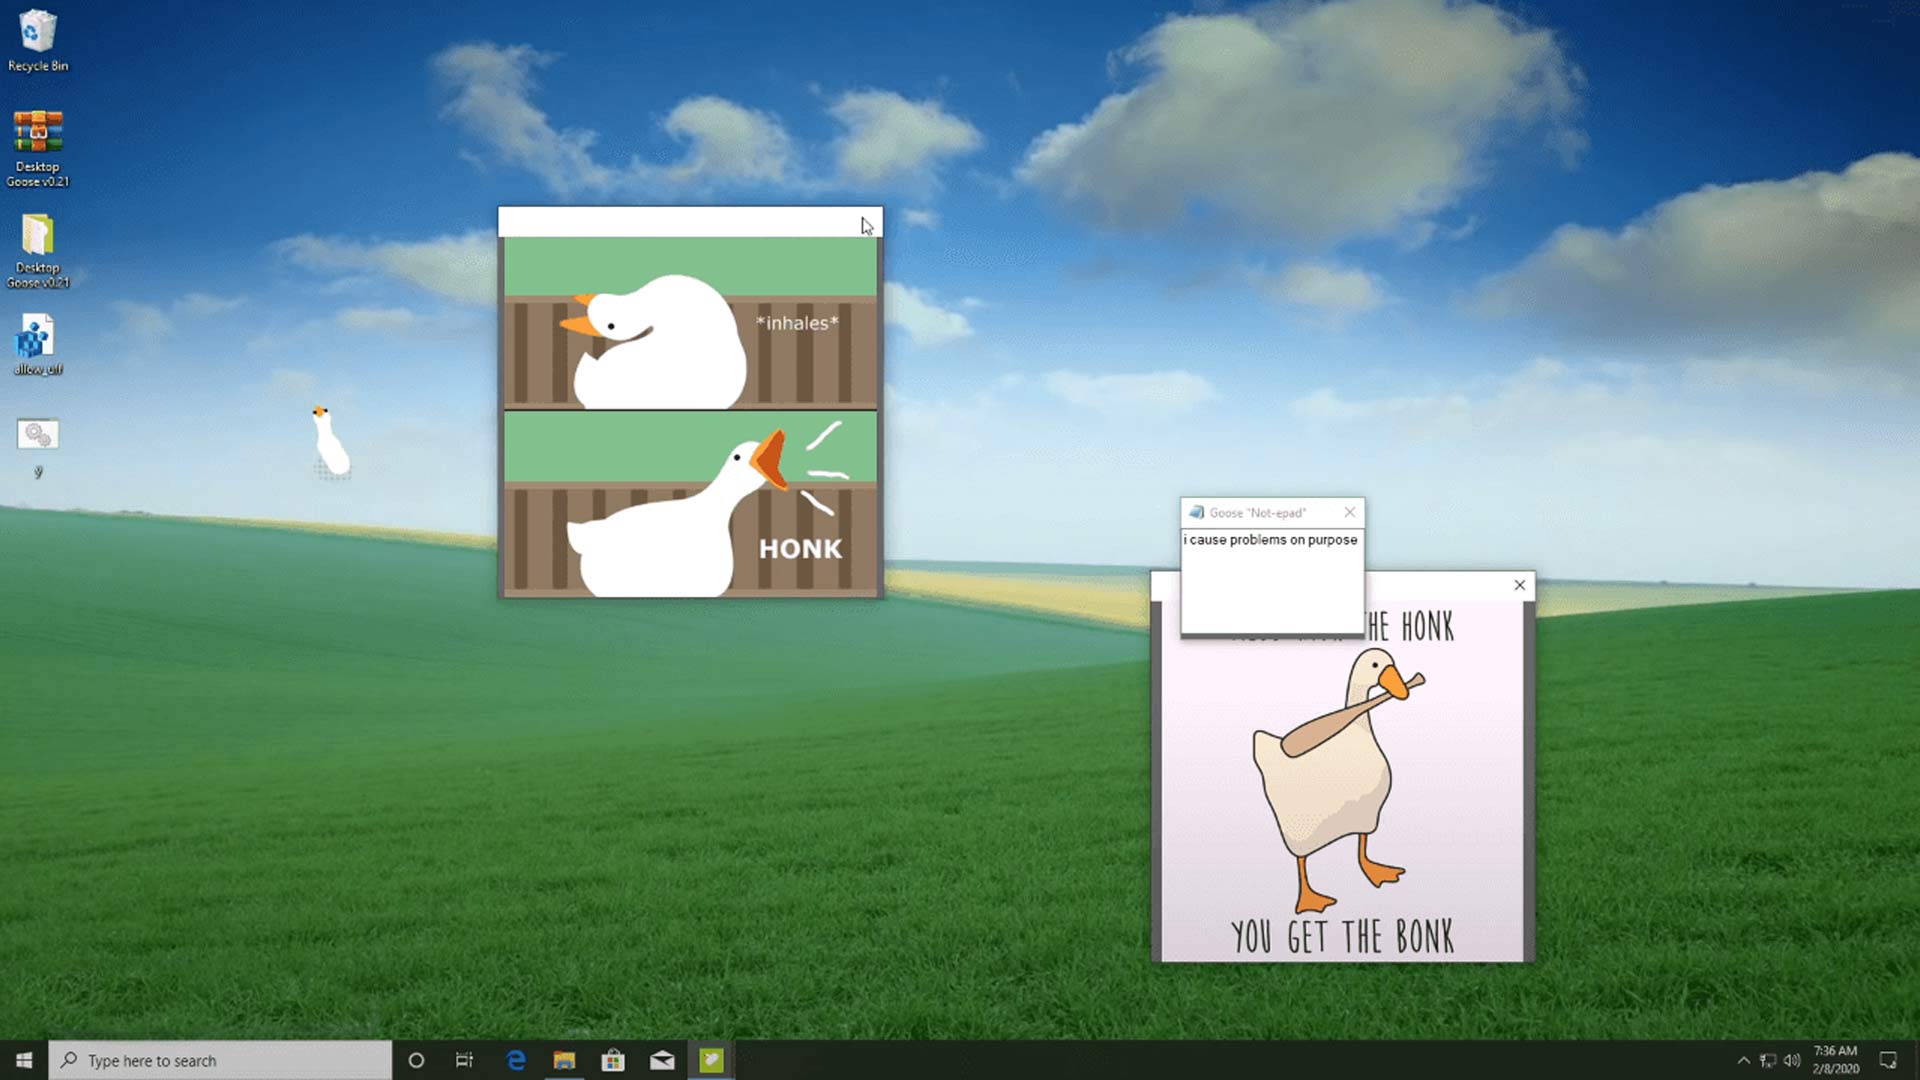
Task: Click in the Not-epad text area
Action: click(x=1272, y=580)
